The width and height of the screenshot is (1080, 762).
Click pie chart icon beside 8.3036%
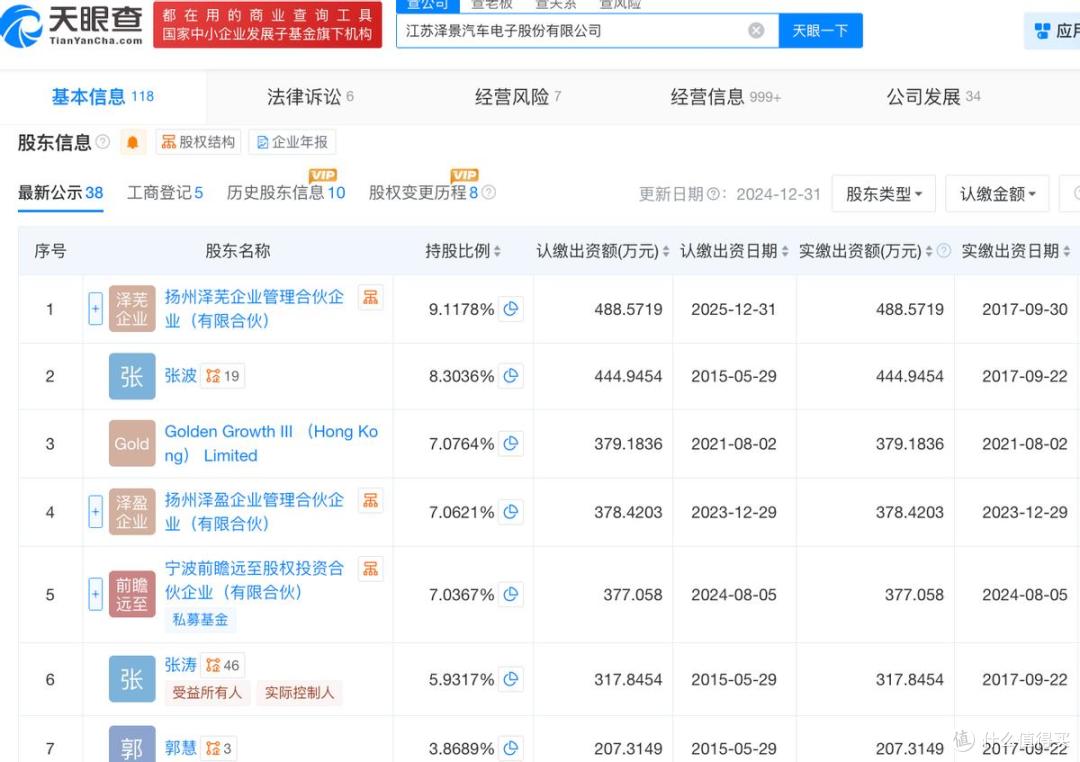(x=510, y=375)
